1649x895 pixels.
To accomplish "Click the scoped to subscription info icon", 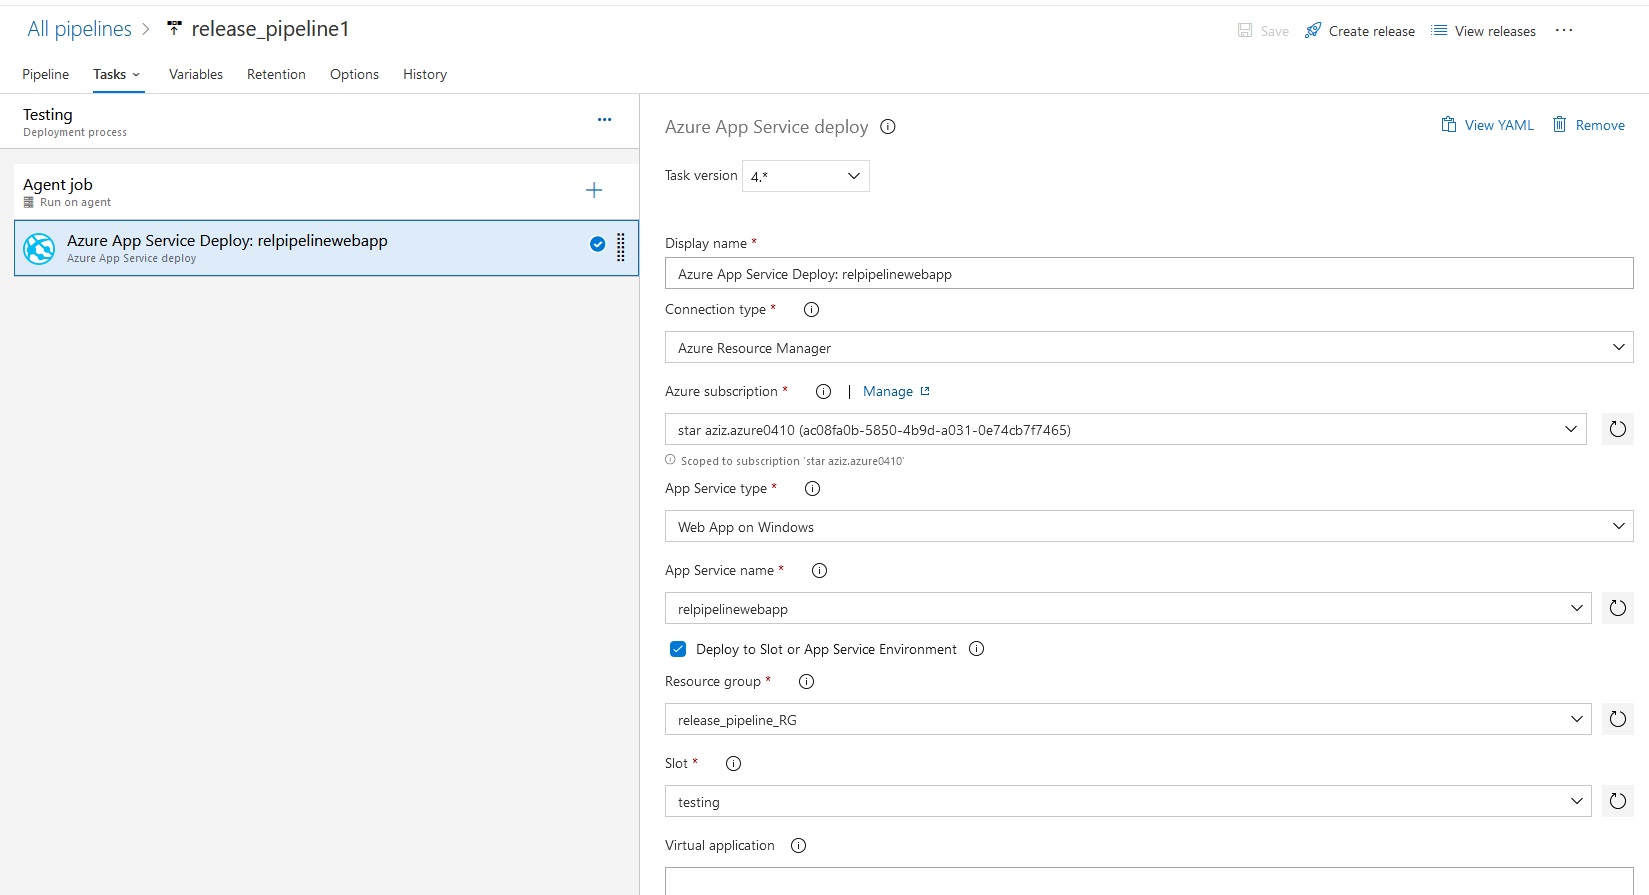I will point(670,460).
